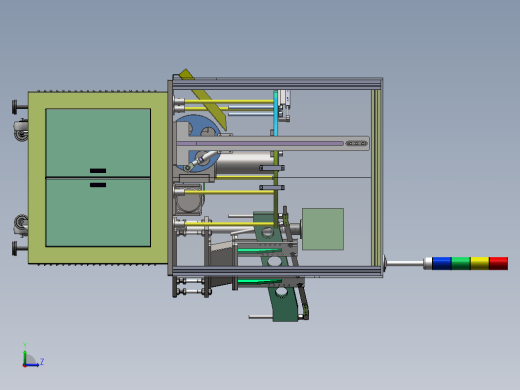520x390 pixels.
Task: Select the dark green bracket below frame
Action: 283,304
